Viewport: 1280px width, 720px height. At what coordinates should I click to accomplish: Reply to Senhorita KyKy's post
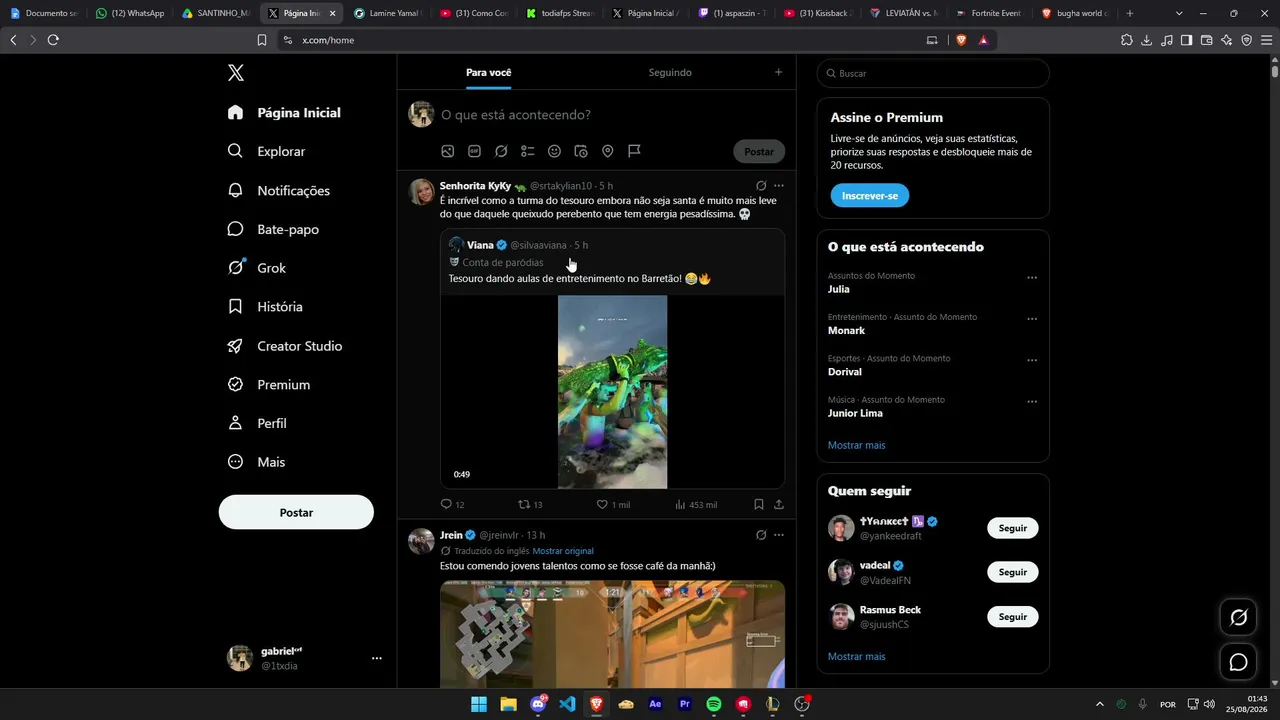tap(452, 505)
